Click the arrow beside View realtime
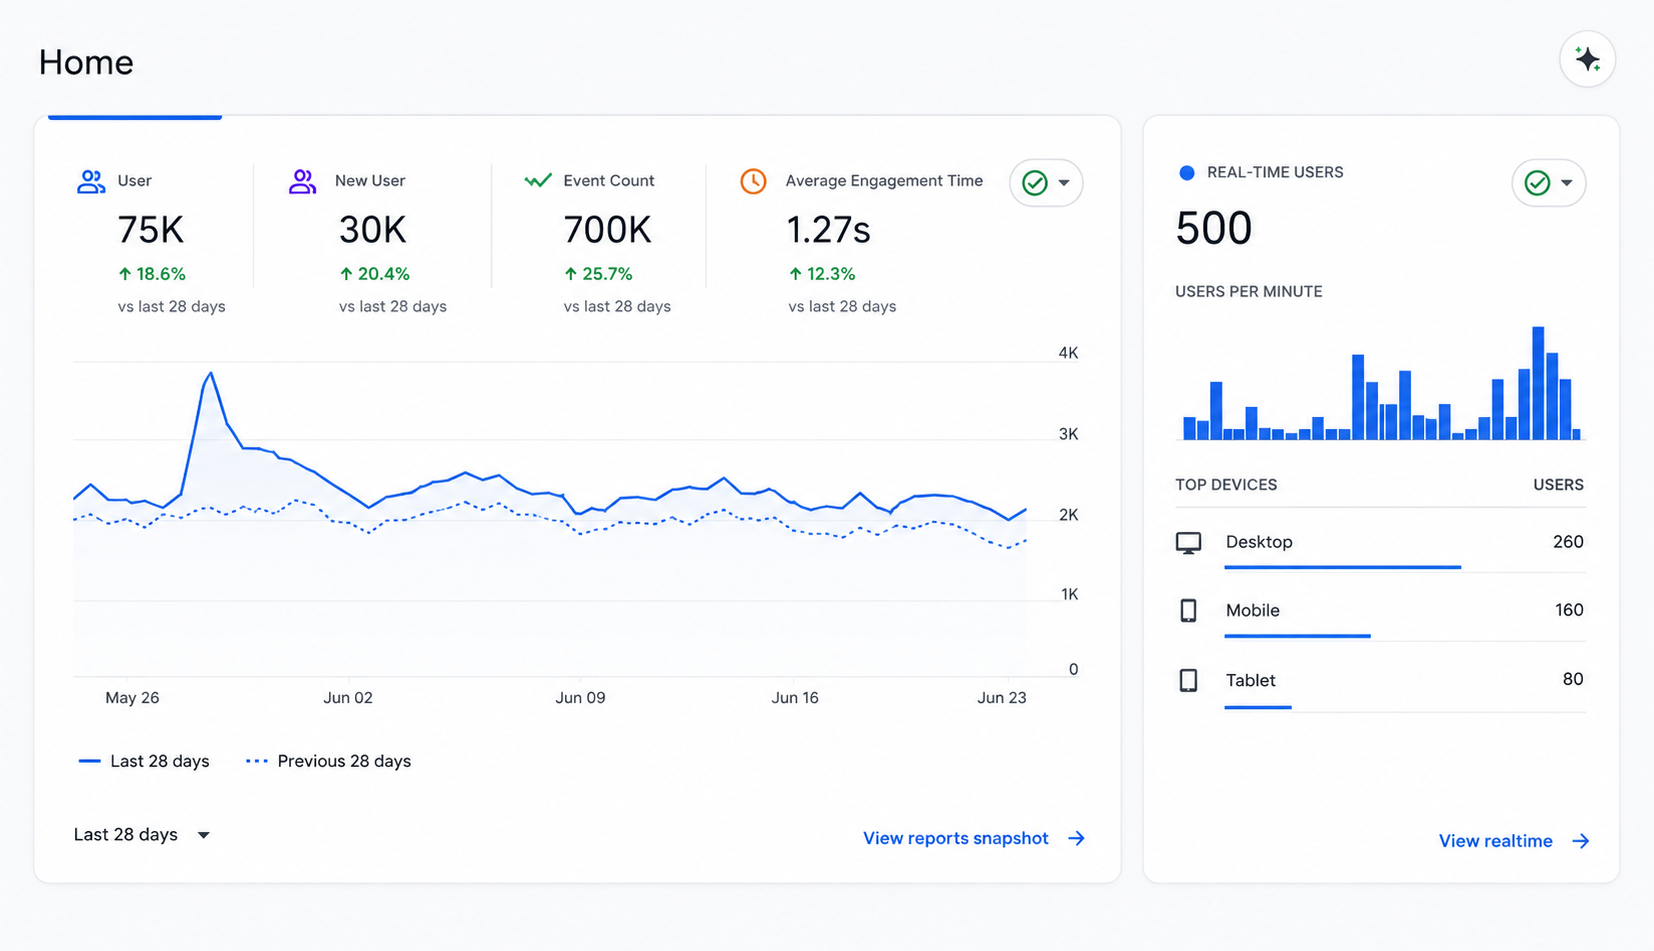The image size is (1654, 951). pyautogui.click(x=1580, y=841)
